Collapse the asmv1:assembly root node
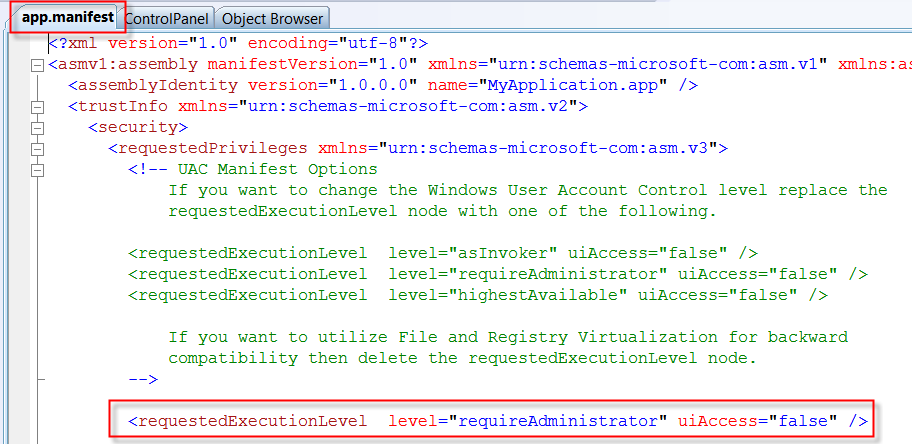Screen dimensions: 912x444 point(38,65)
